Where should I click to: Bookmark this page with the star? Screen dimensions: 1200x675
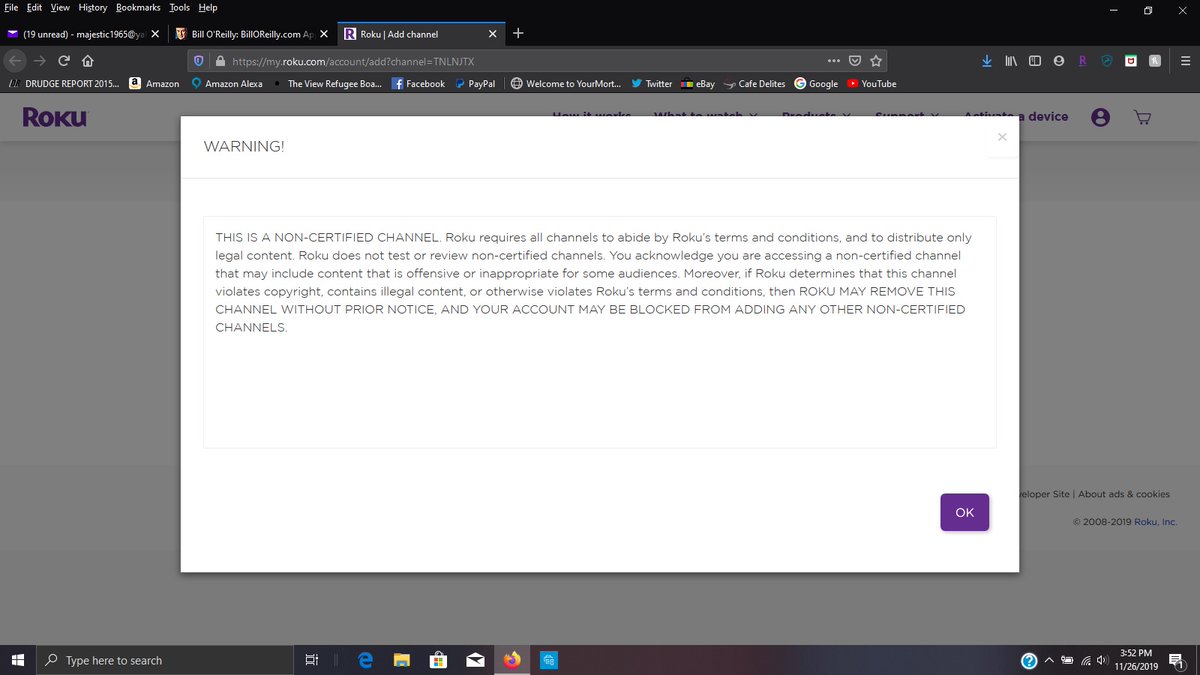point(876,60)
